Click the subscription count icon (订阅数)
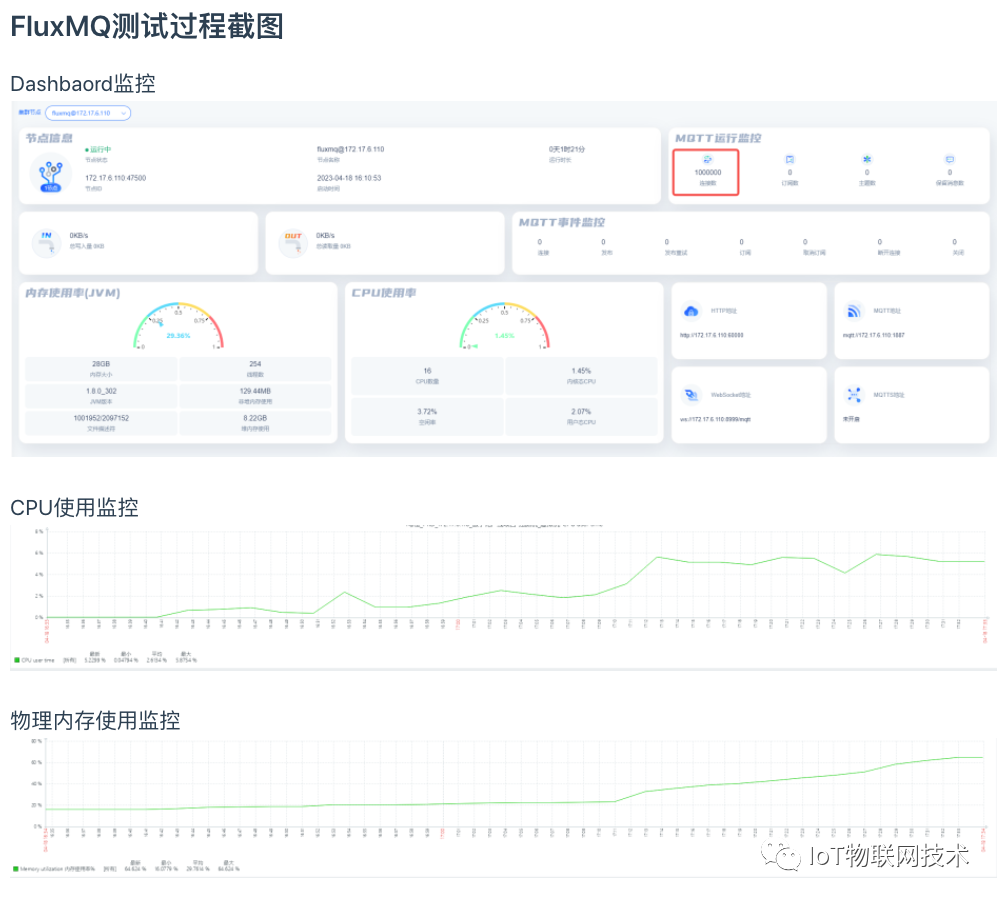Viewport: 1002px width, 900px height. 790,159
